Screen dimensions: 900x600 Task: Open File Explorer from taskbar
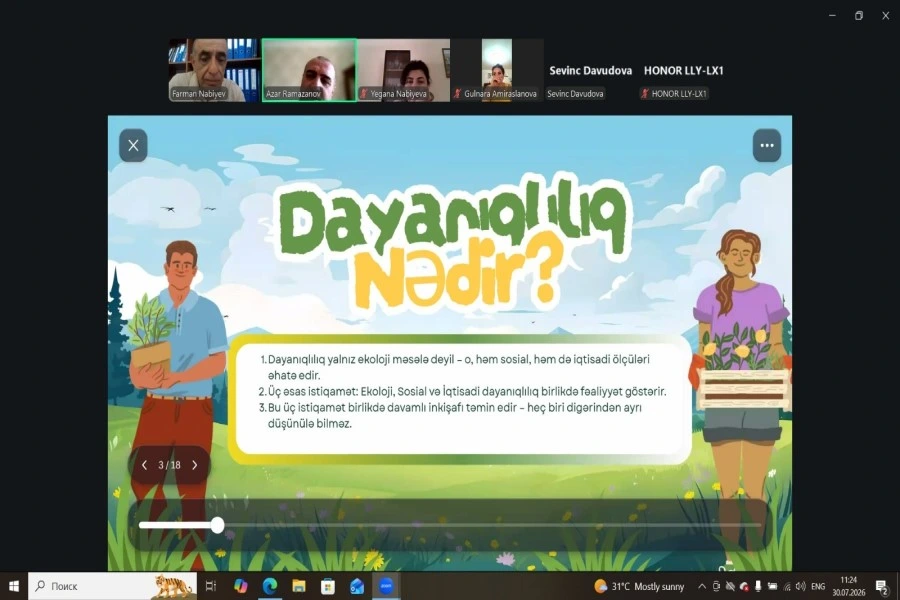pyautogui.click(x=298, y=586)
